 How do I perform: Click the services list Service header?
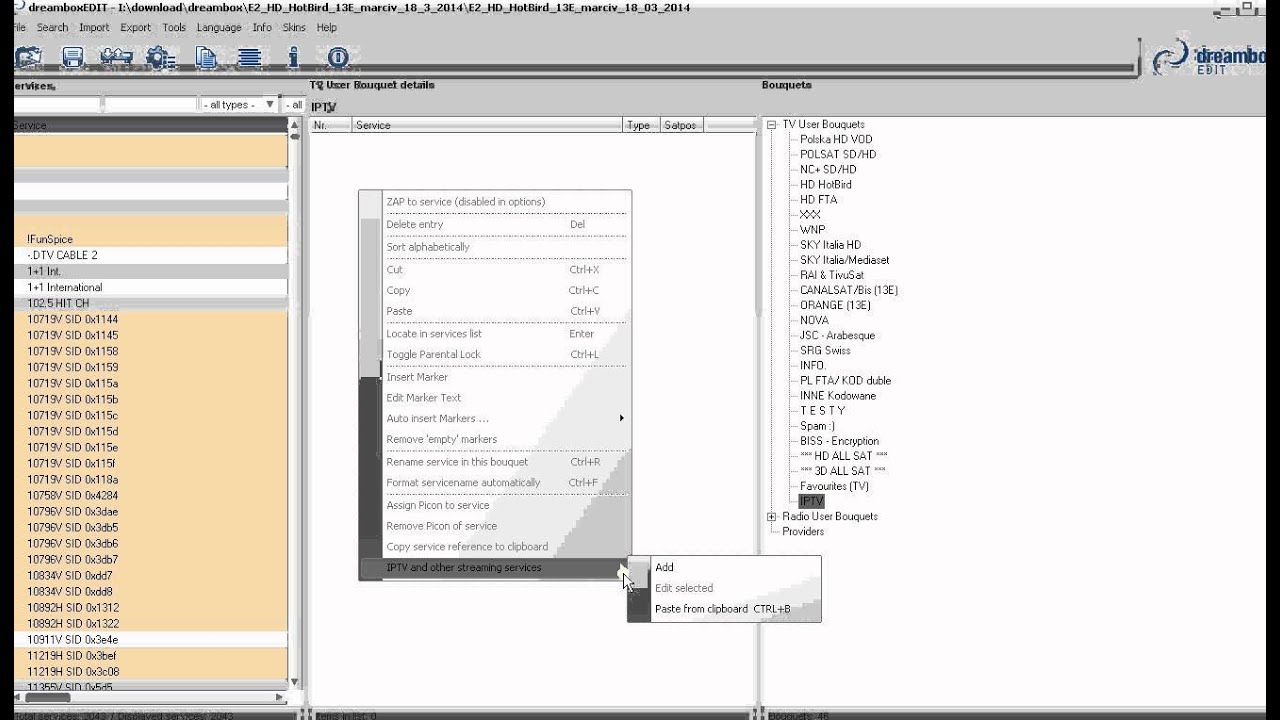(150, 125)
